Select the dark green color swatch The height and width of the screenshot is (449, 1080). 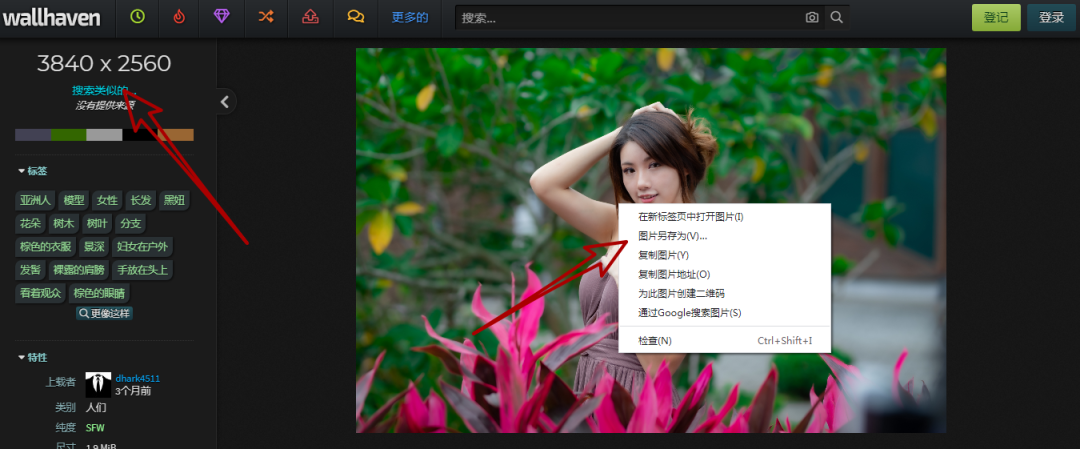pos(69,135)
